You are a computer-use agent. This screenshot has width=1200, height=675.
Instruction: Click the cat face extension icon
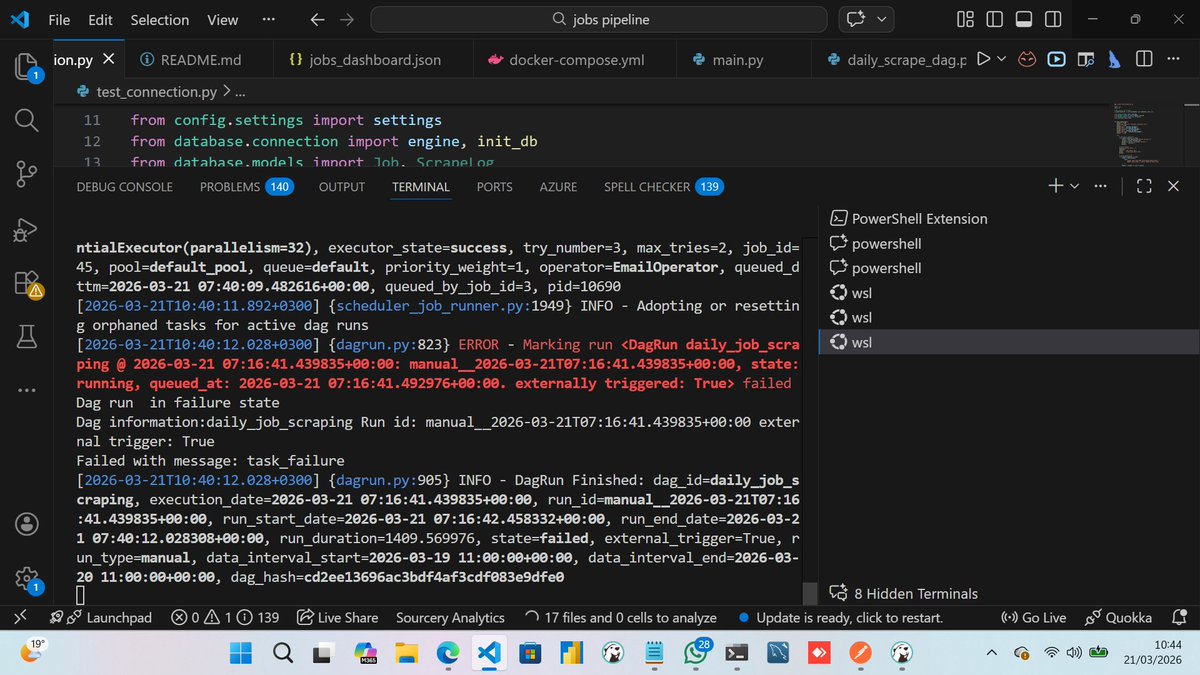point(1027,60)
